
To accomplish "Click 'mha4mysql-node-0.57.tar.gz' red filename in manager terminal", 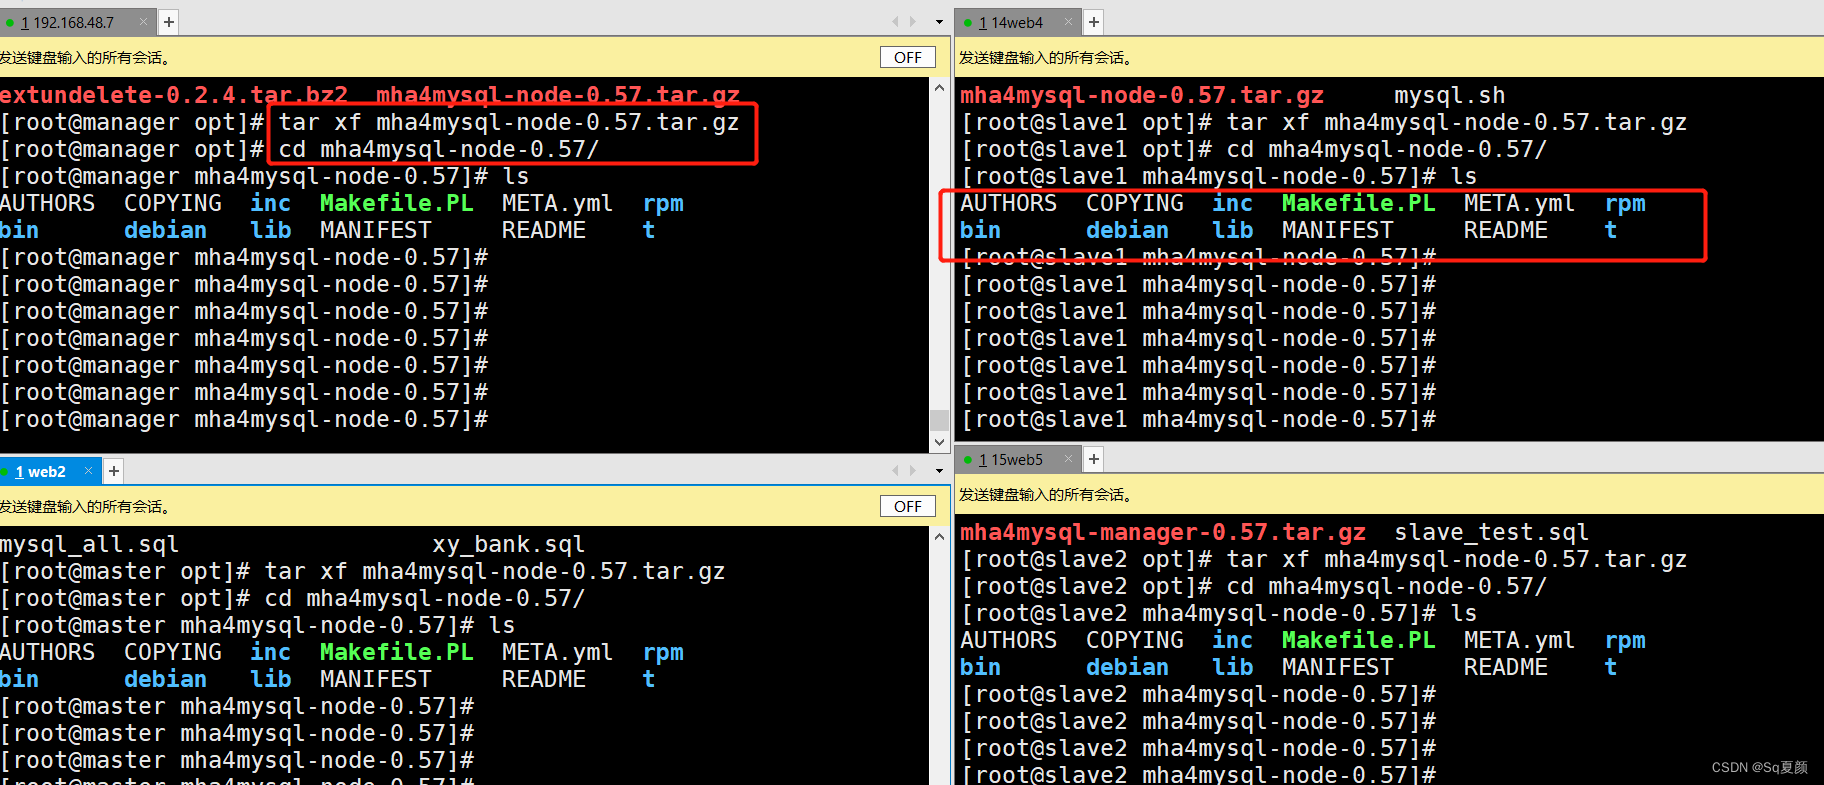I will [558, 95].
